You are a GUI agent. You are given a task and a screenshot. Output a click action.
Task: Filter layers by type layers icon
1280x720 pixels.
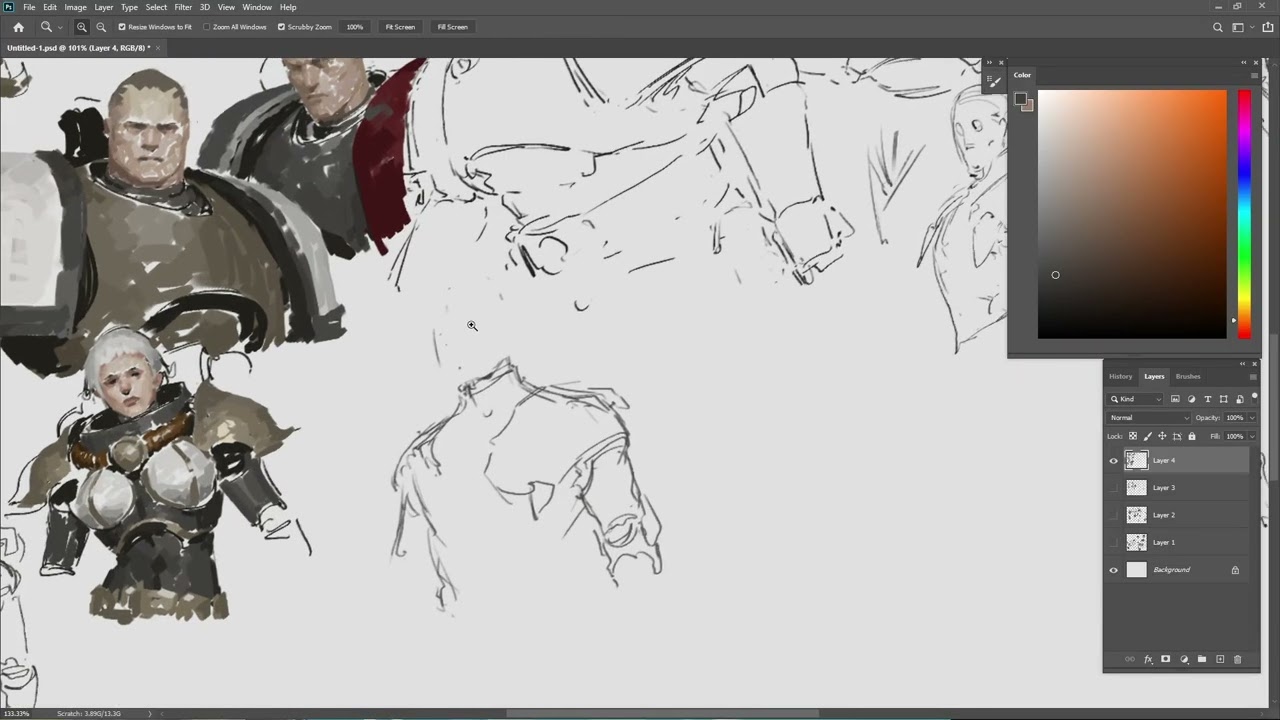(x=1207, y=399)
